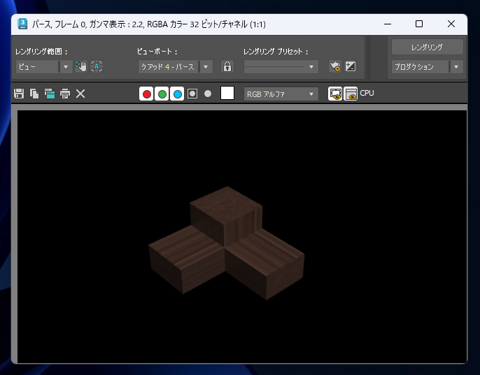Maximize the rendered frame window
This screenshot has width=480, height=375.
coord(419,24)
